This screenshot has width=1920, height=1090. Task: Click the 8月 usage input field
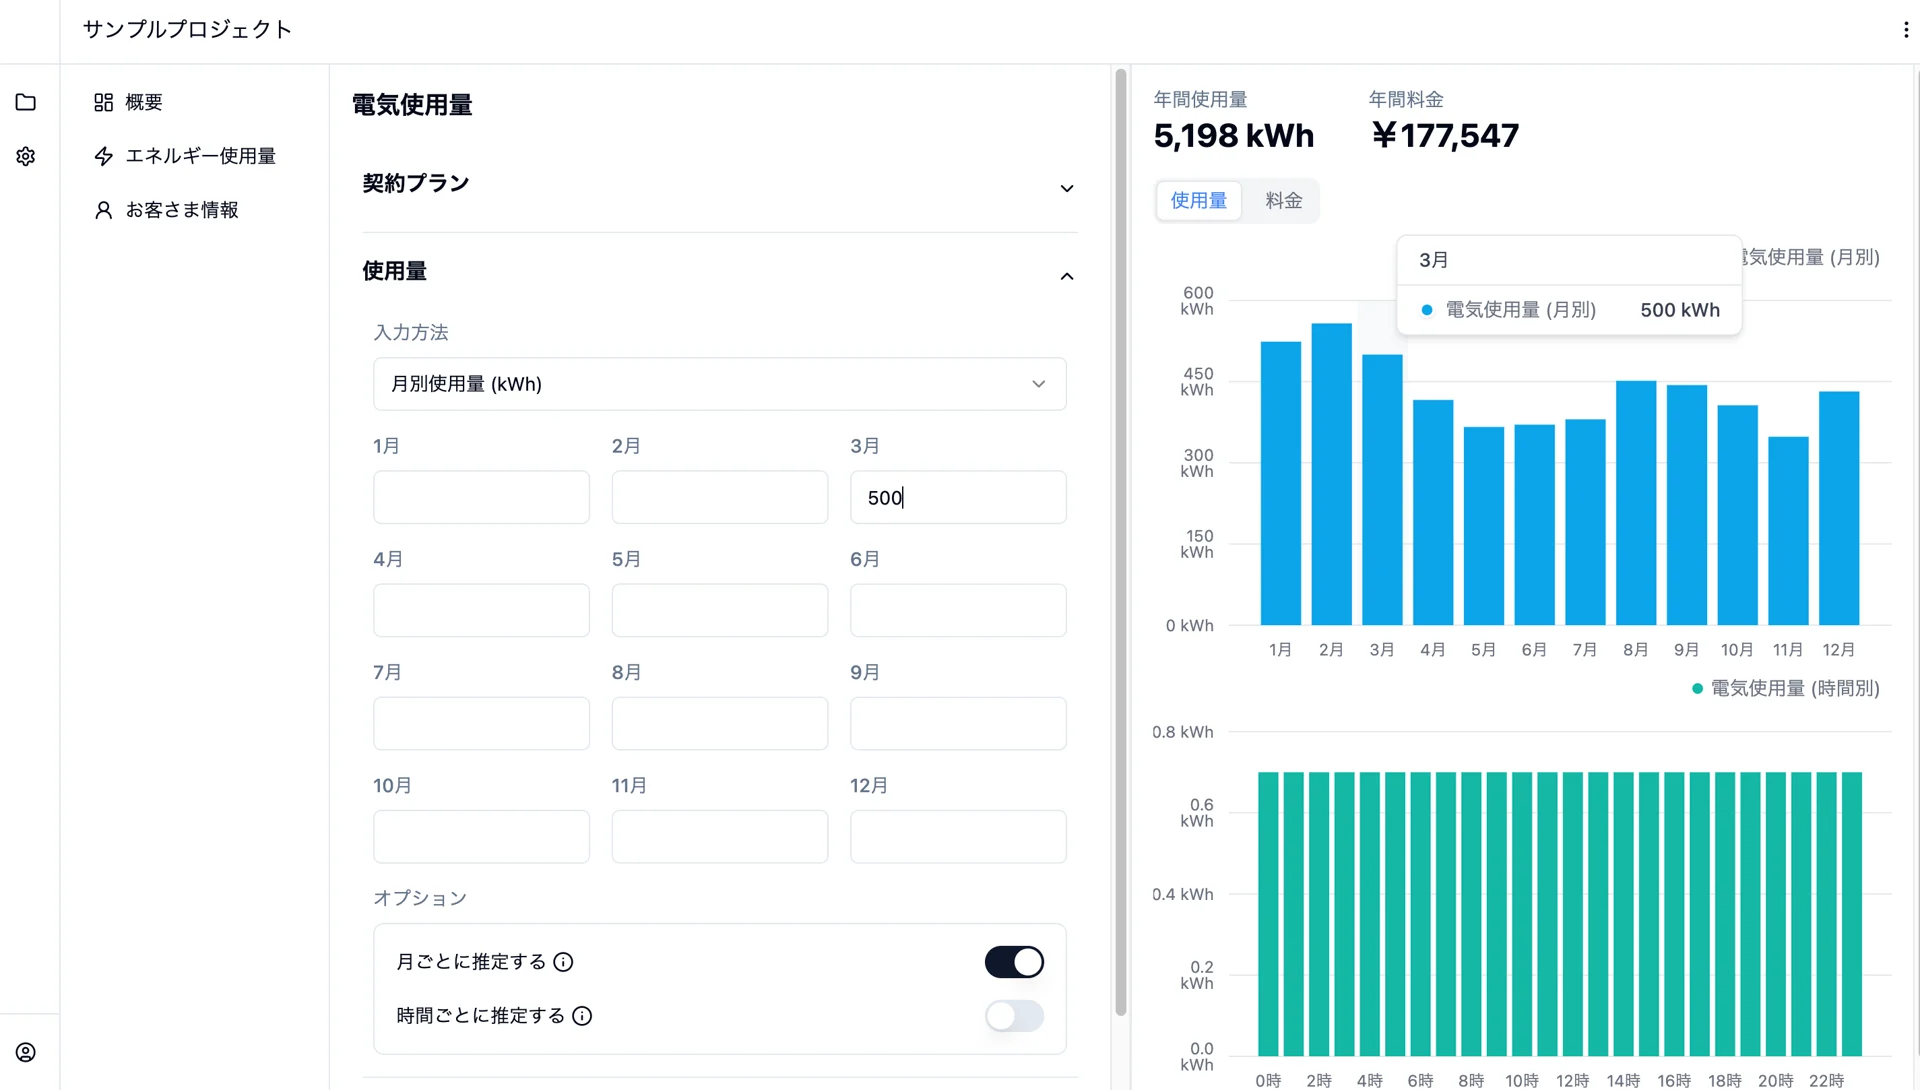click(x=719, y=723)
